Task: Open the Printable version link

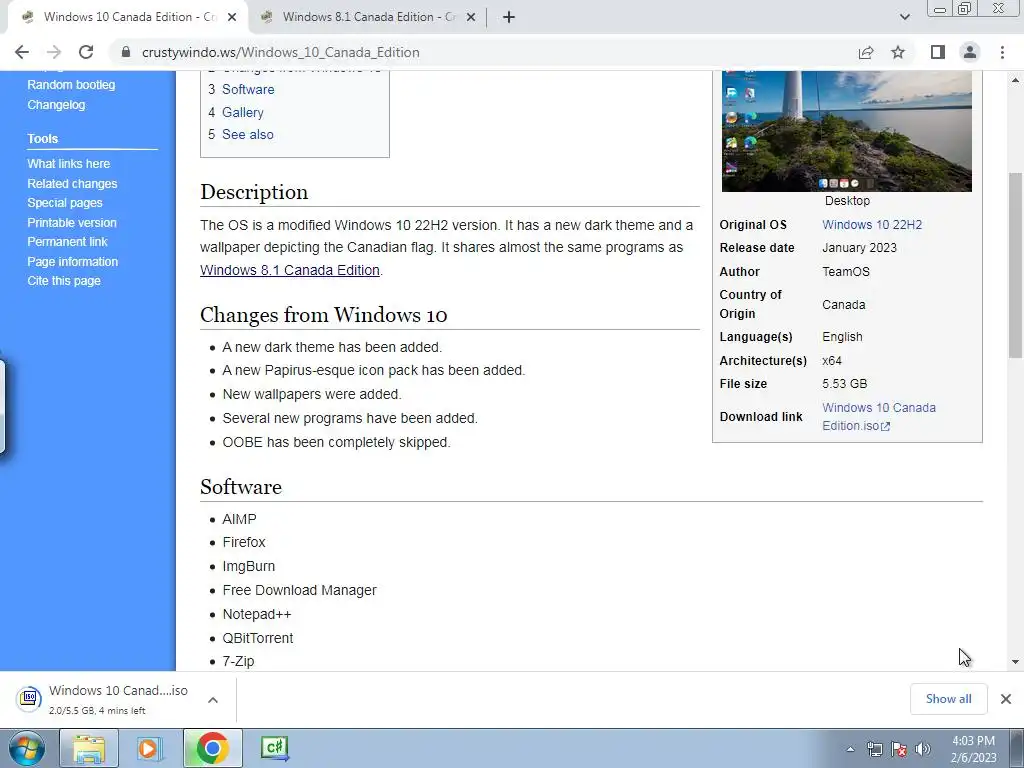Action: pos(72,223)
